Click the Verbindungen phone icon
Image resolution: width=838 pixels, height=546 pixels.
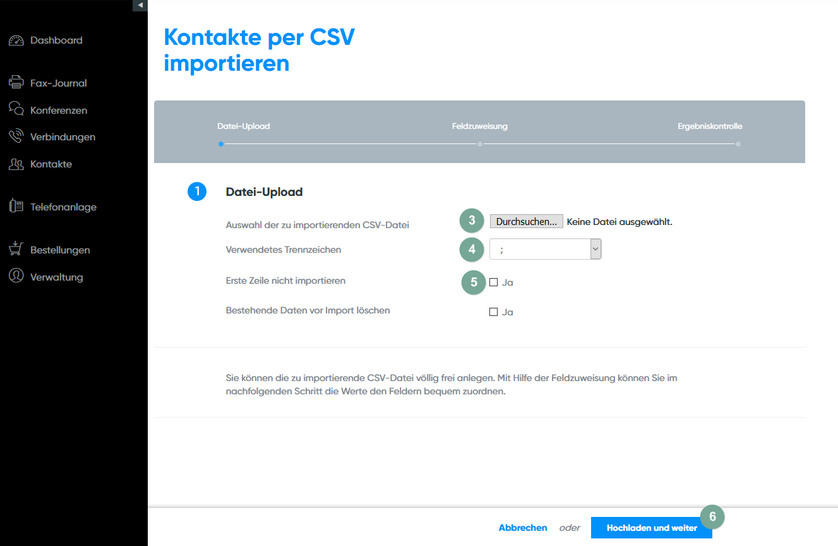[x=16, y=136]
